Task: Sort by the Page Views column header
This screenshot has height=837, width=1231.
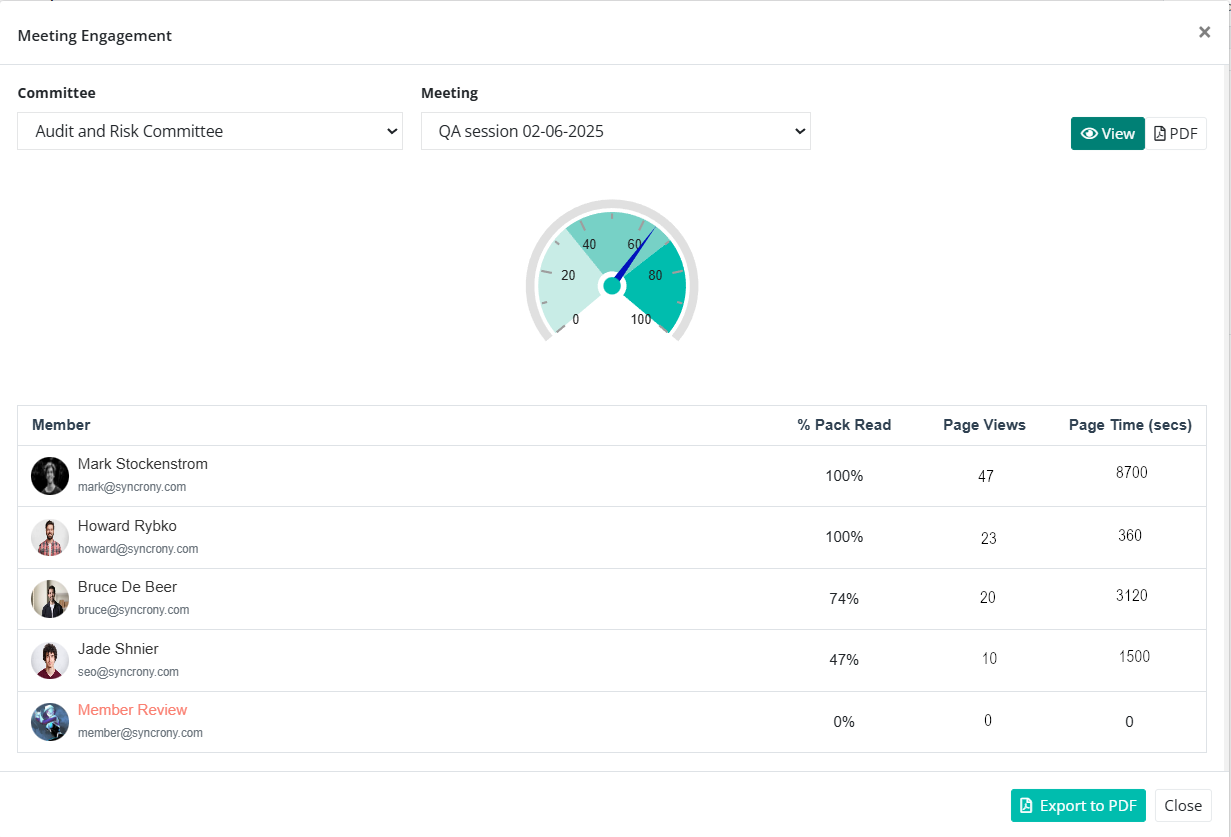Action: click(984, 425)
